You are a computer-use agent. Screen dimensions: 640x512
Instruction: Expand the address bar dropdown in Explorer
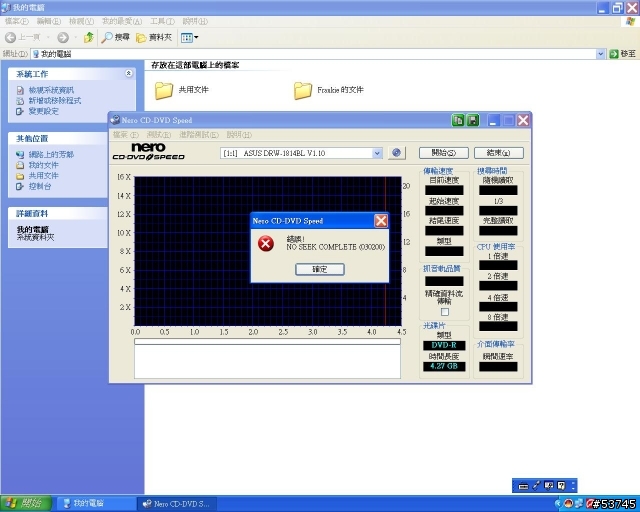pyautogui.click(x=600, y=54)
